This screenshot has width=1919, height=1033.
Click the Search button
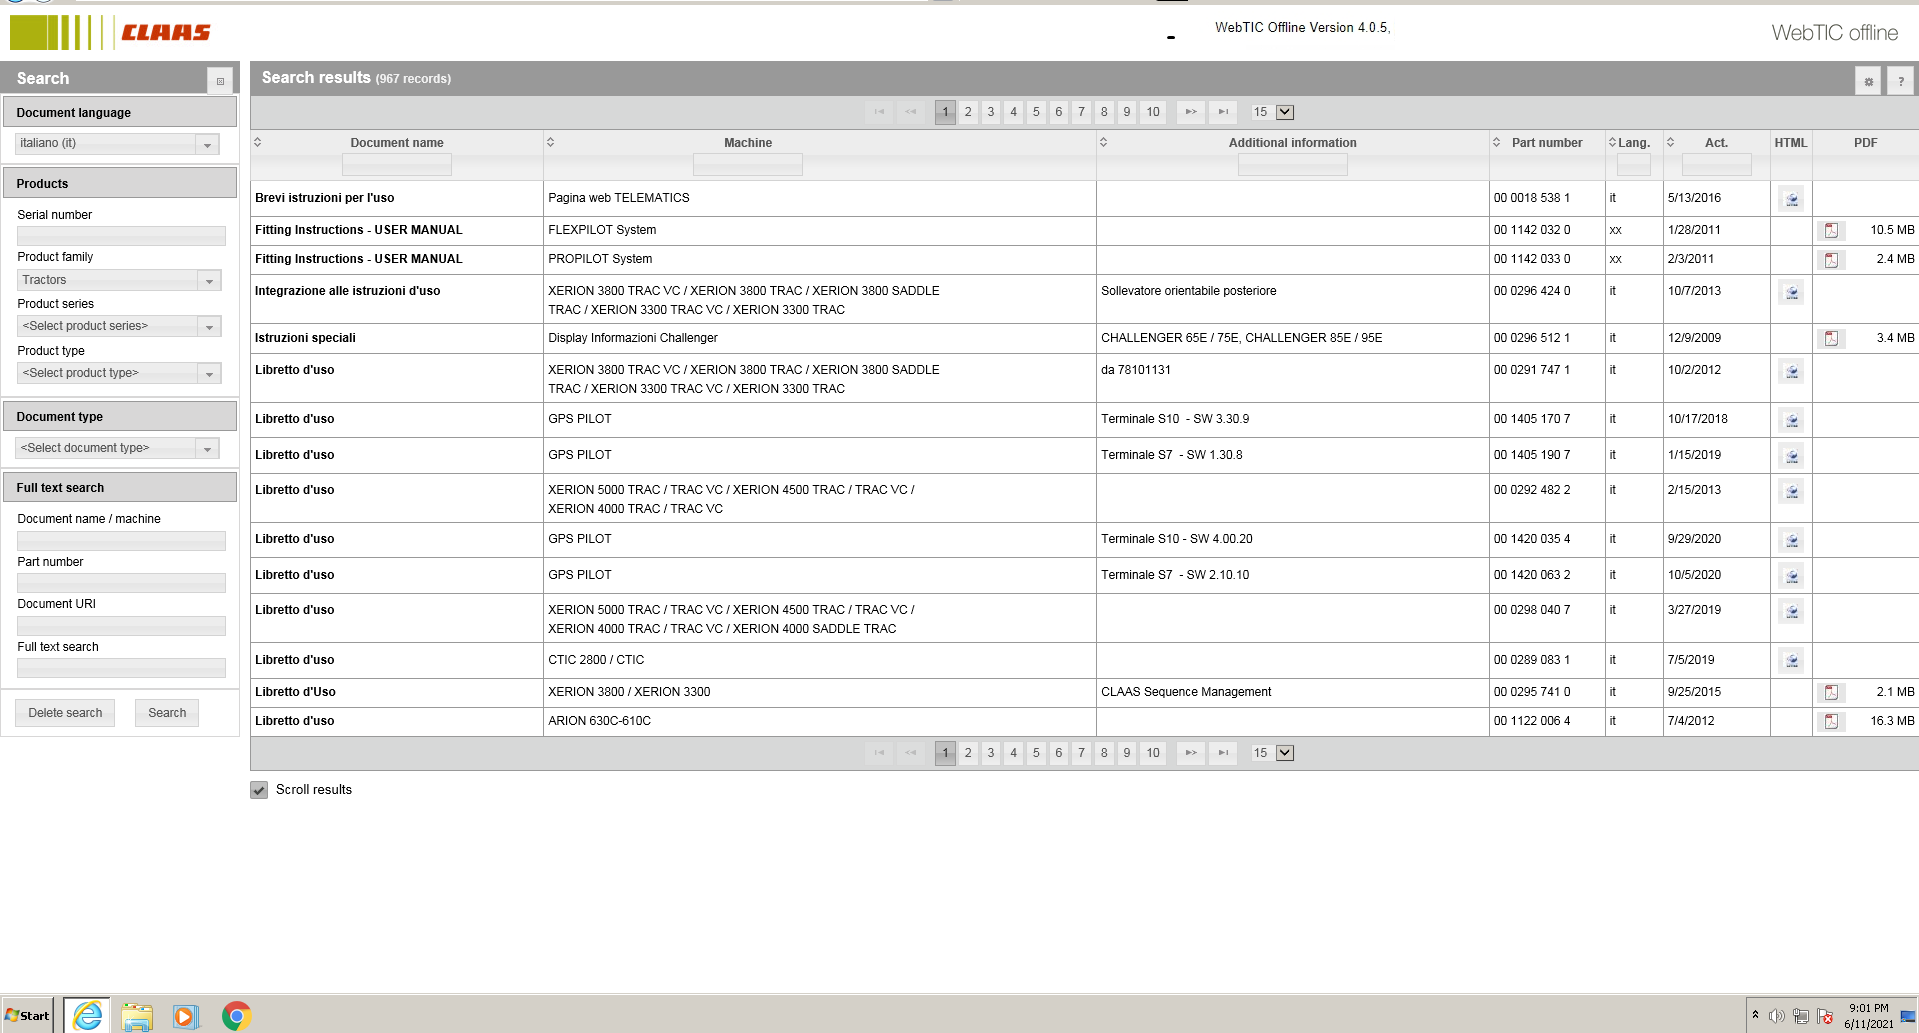pos(167,713)
